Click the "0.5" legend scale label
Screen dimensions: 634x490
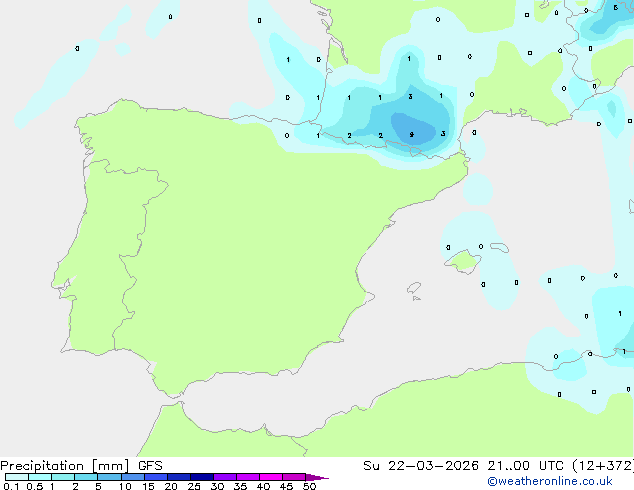click(35, 486)
